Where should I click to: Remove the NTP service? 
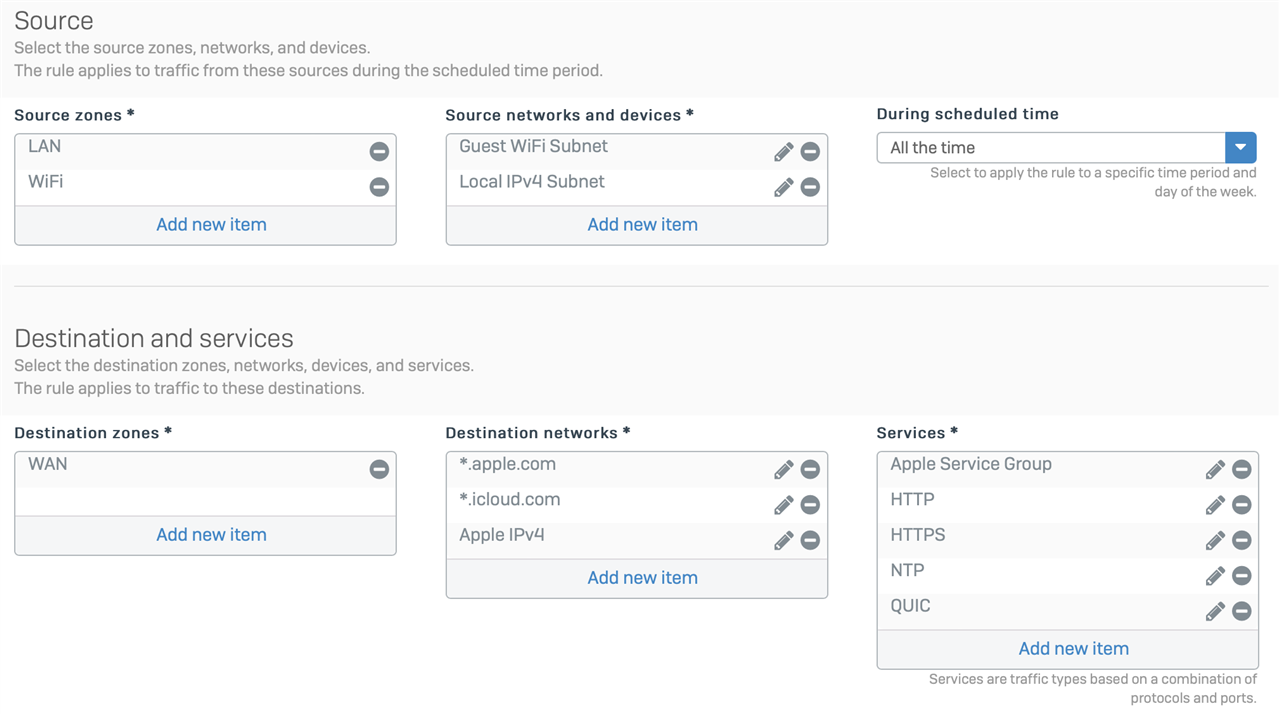coord(1241,576)
